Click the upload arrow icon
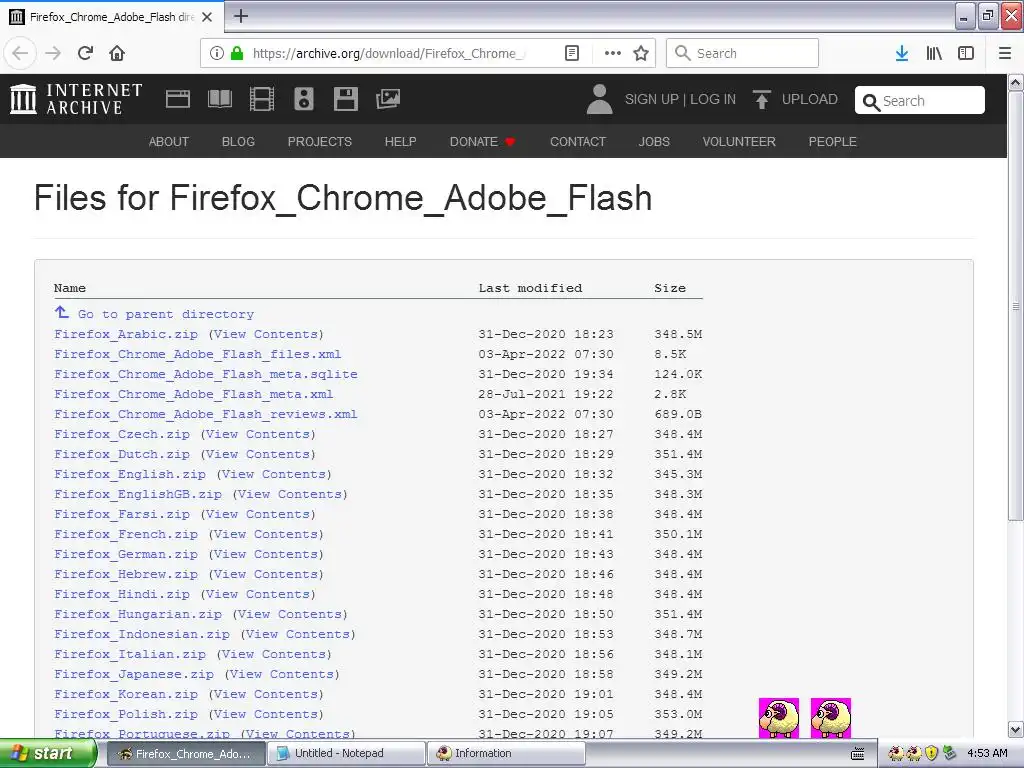The height and width of the screenshot is (768, 1024). pyautogui.click(x=761, y=99)
